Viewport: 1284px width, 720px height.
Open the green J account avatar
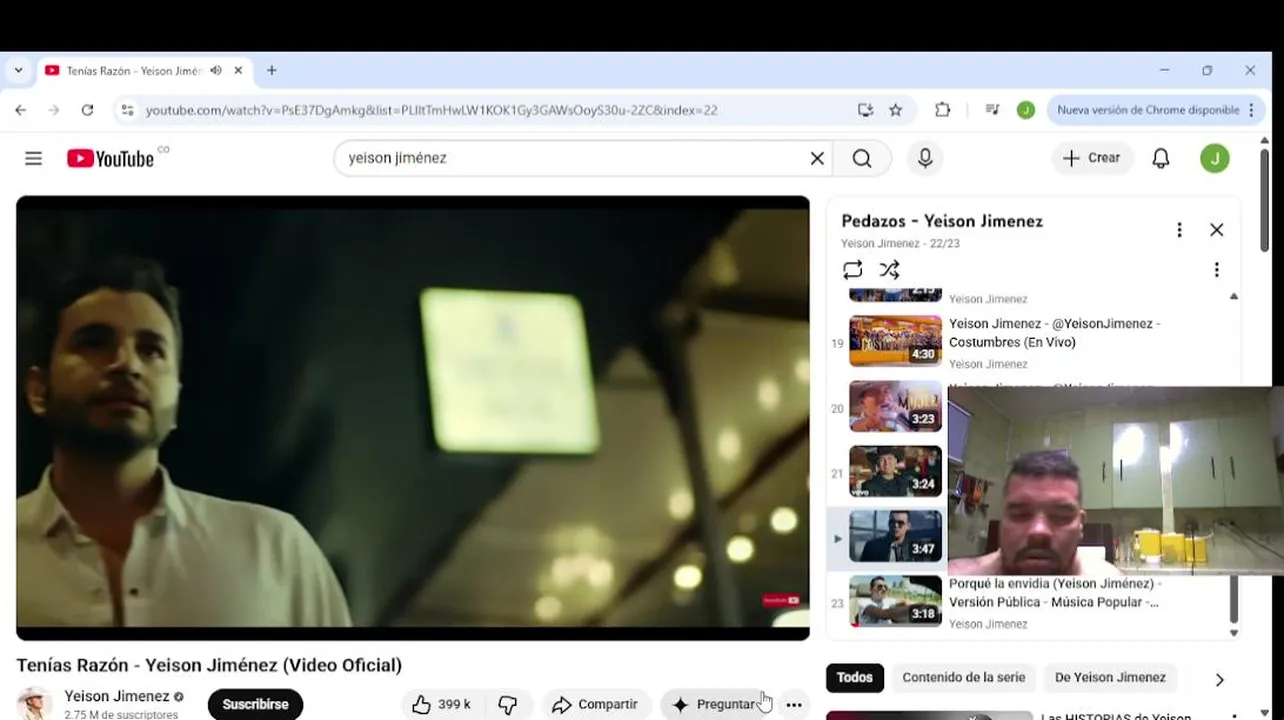click(x=1215, y=158)
